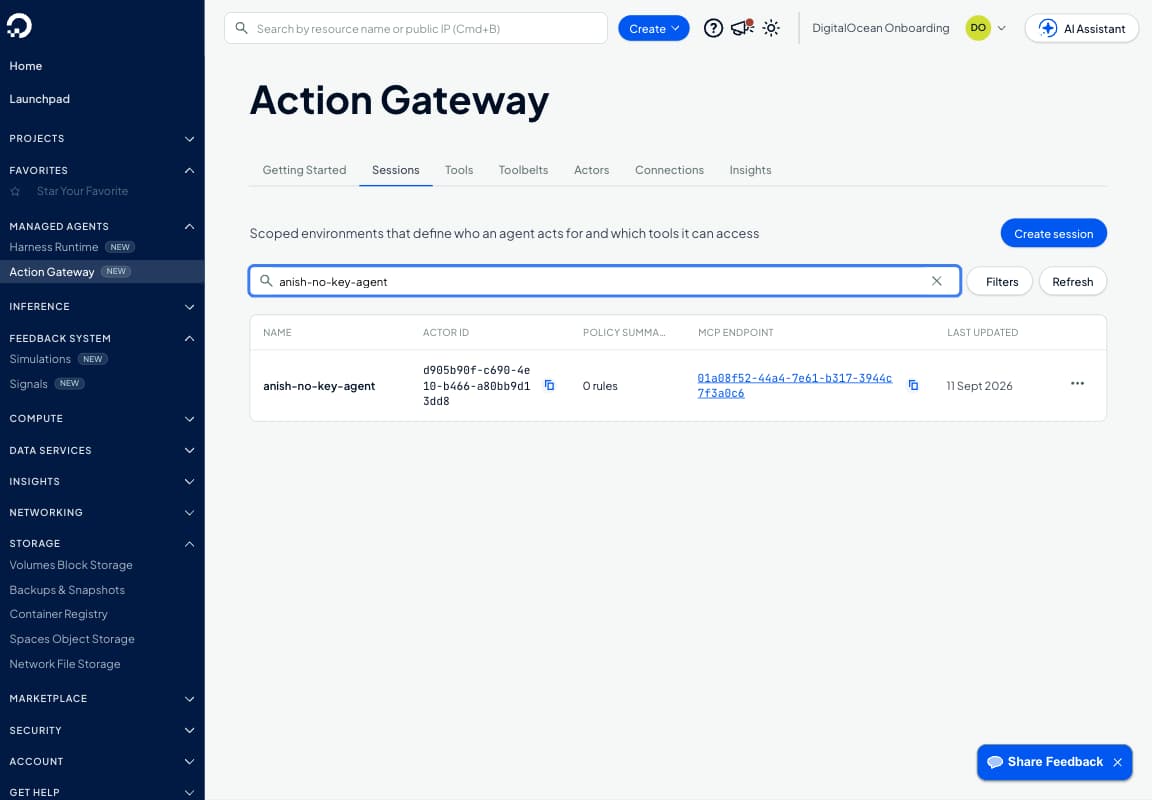Image resolution: width=1152 pixels, height=800 pixels.
Task: Click the star icon under Favorites
Action: (15, 191)
